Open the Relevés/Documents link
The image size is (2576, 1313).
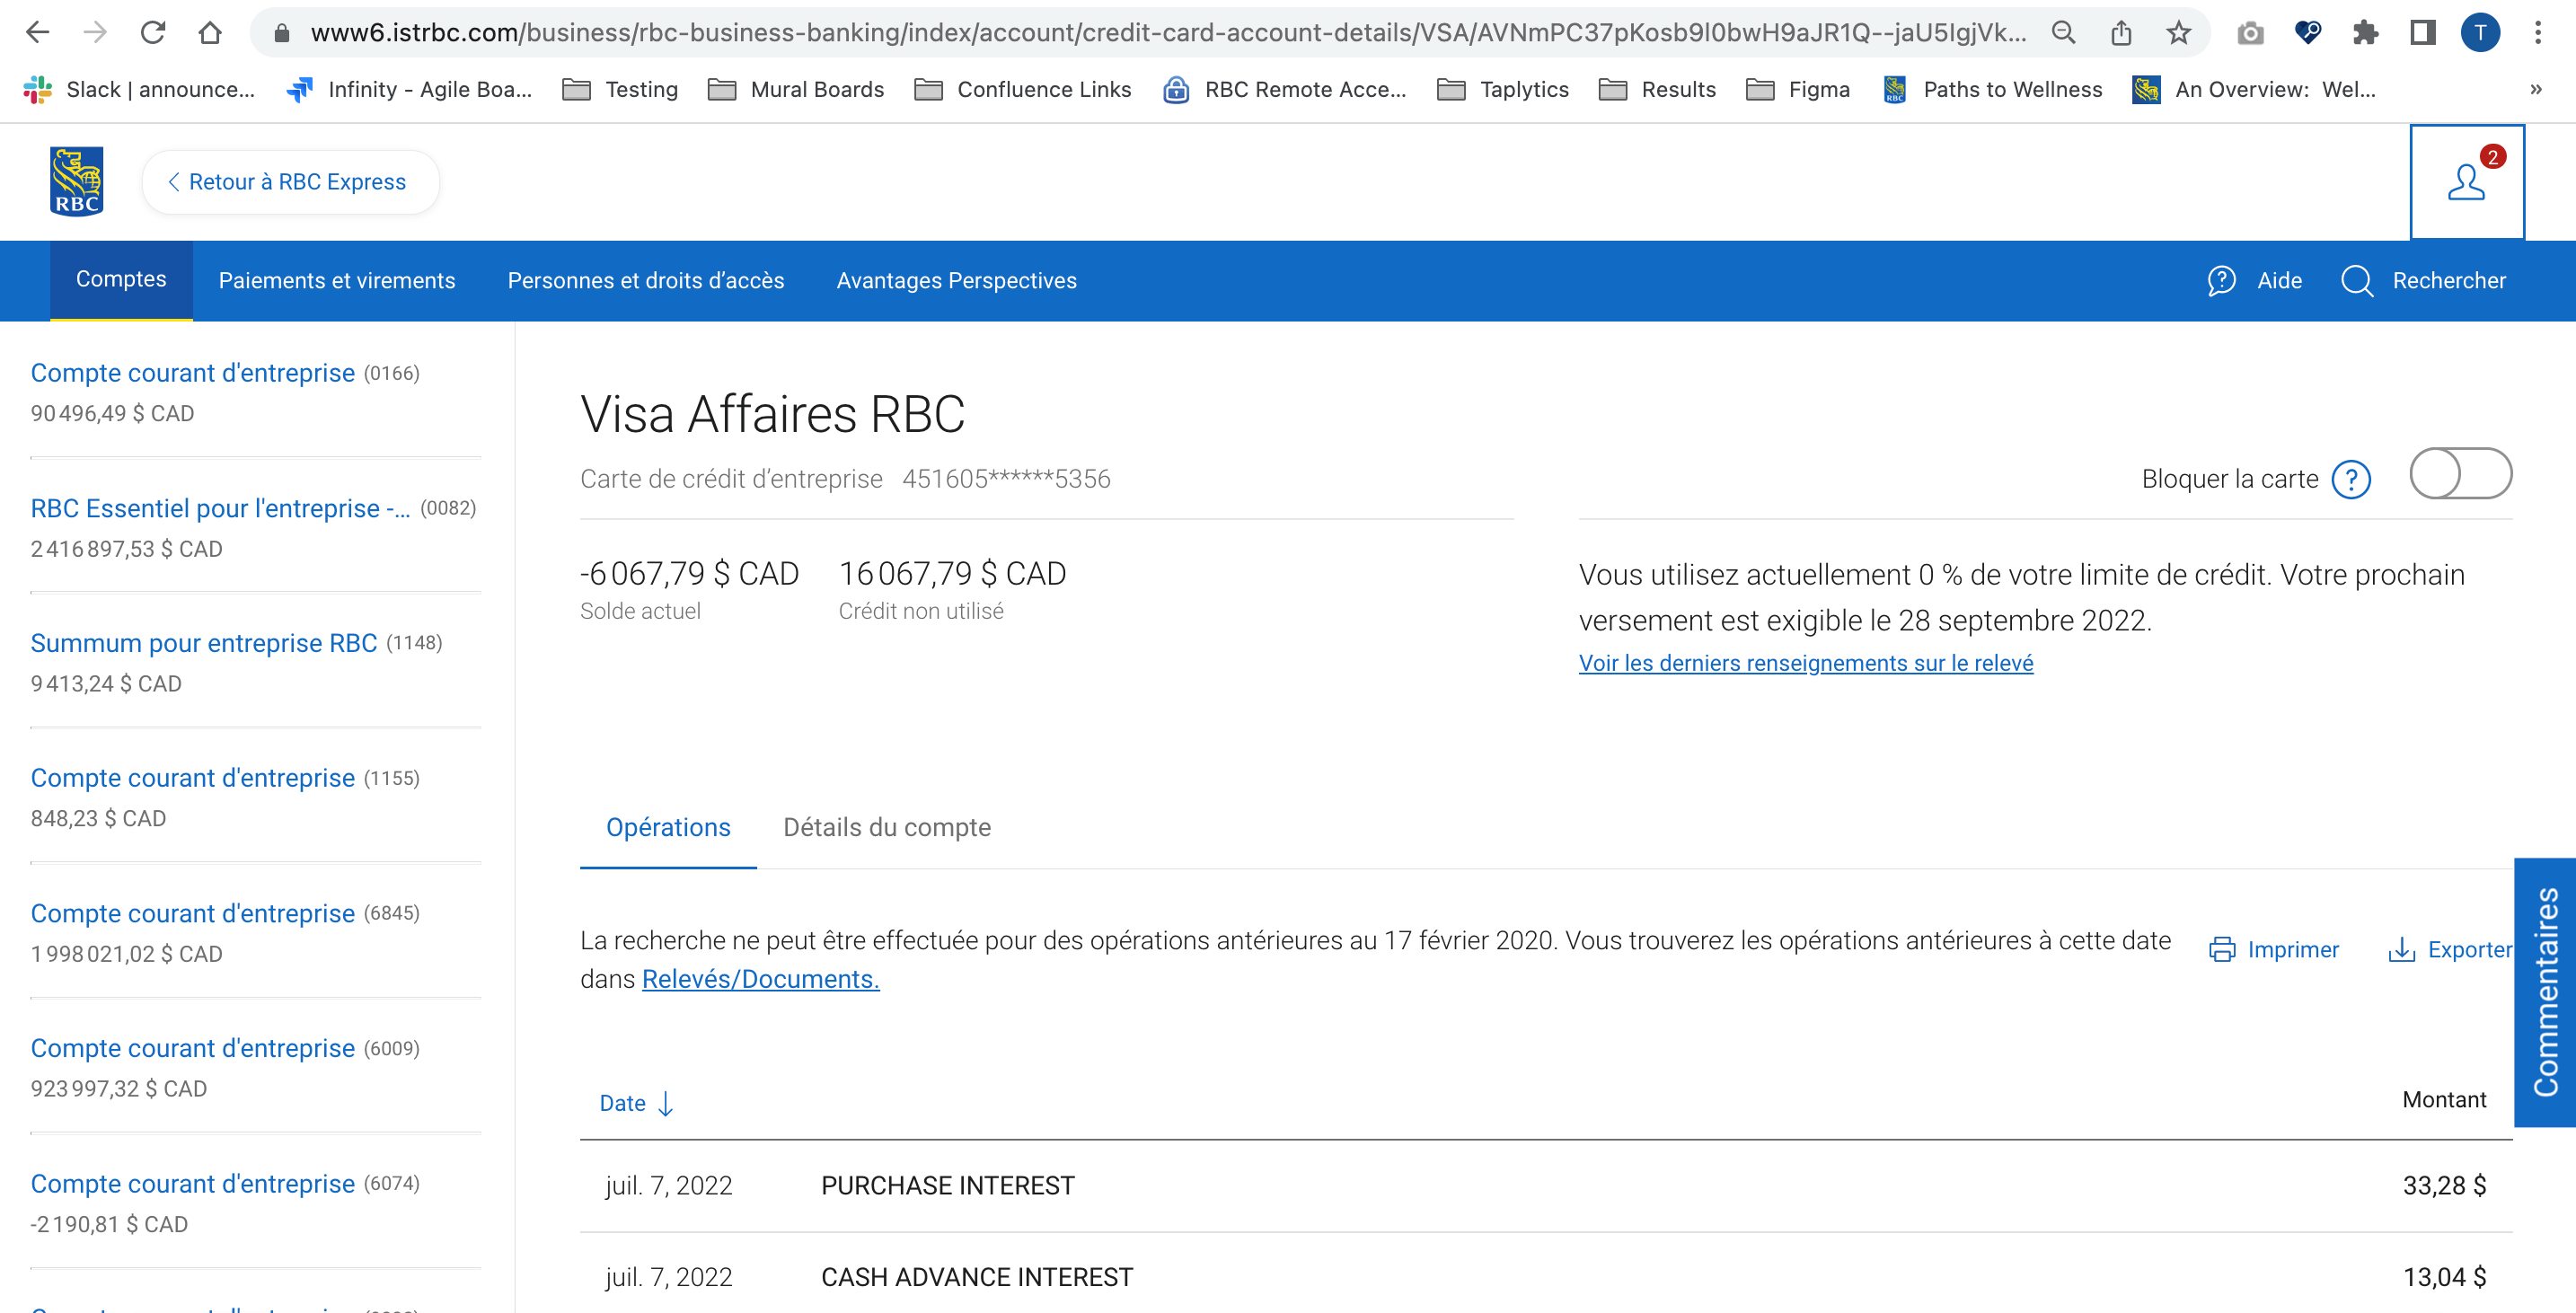[x=760, y=979]
